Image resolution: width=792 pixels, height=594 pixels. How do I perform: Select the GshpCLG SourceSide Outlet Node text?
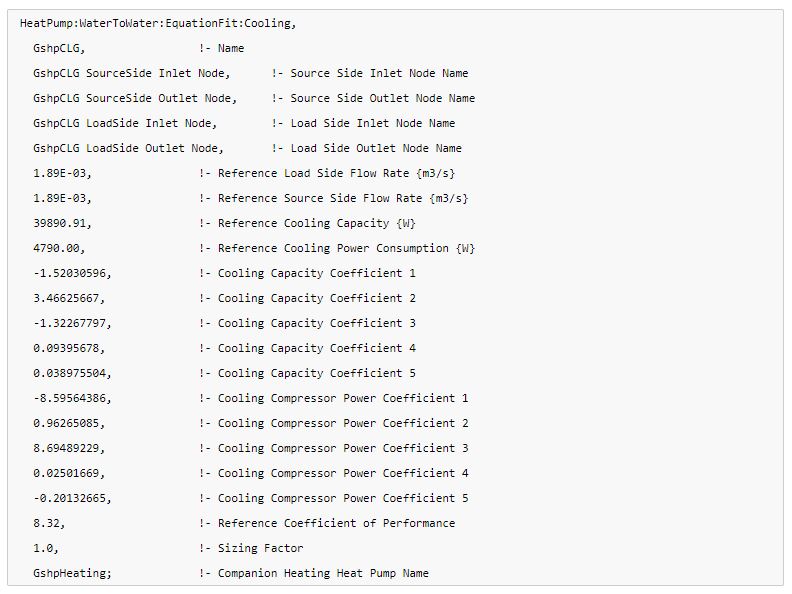pos(135,98)
